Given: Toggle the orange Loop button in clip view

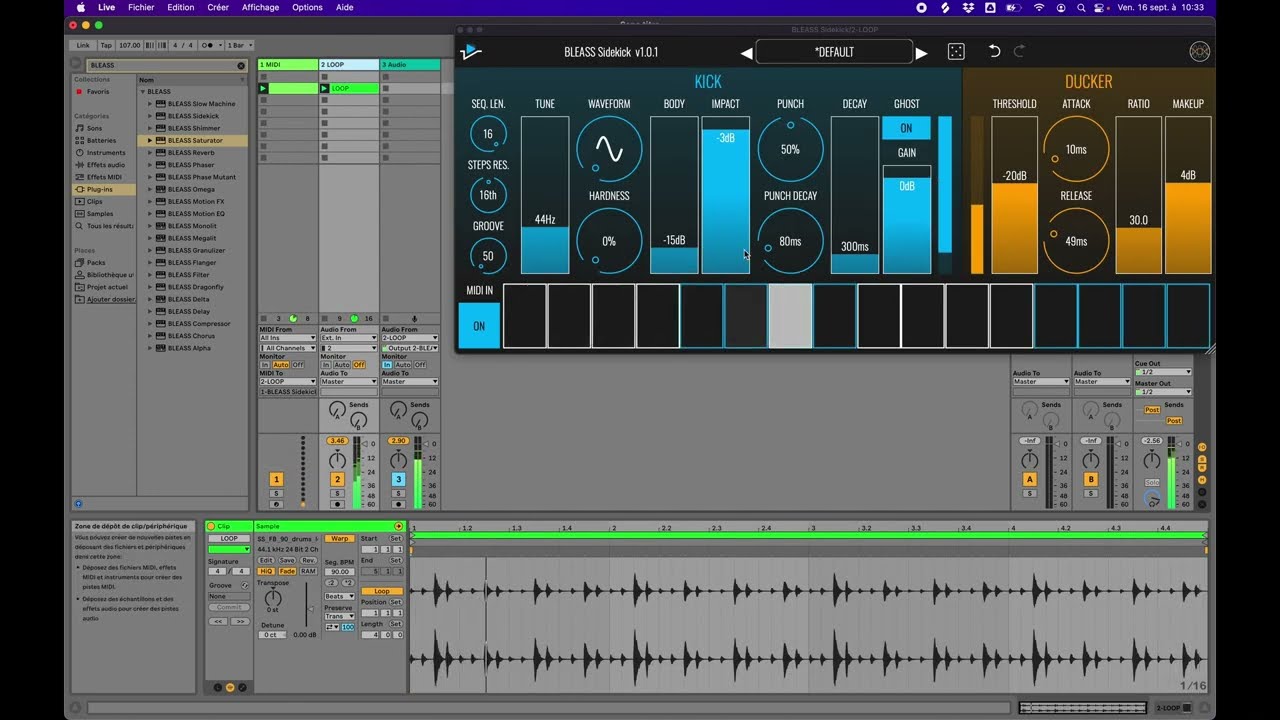Looking at the screenshot, I should pyautogui.click(x=381, y=591).
